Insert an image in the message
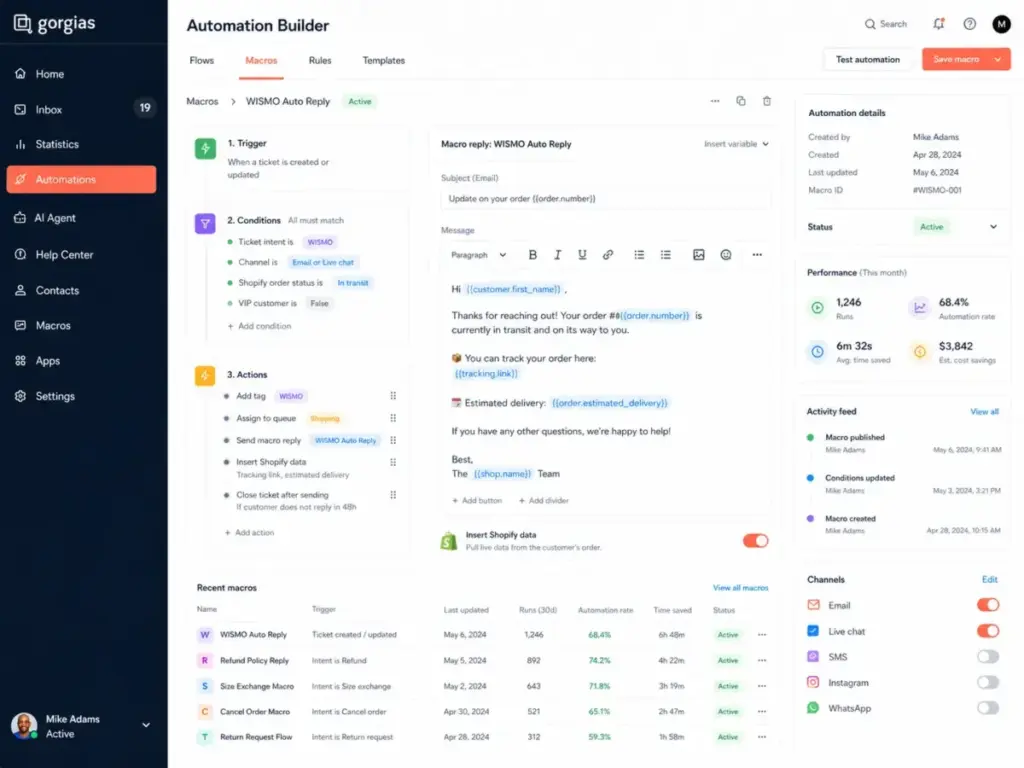1024x768 pixels. pyautogui.click(x=699, y=255)
